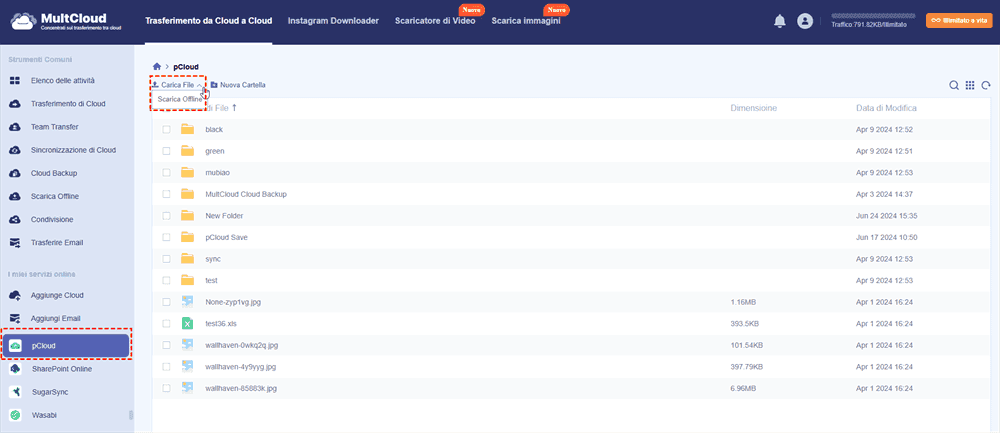
Task: Open the pCloud Save folder name
Action: pos(226,237)
